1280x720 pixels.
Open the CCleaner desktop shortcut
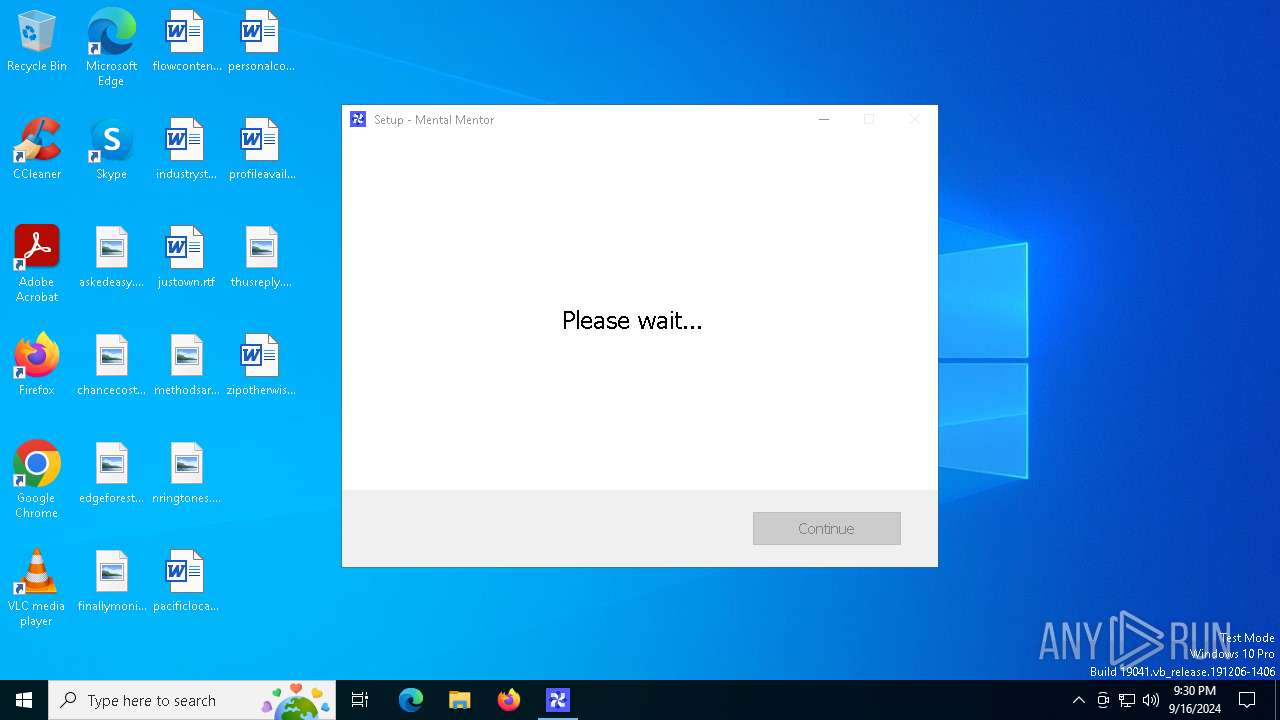click(37, 149)
